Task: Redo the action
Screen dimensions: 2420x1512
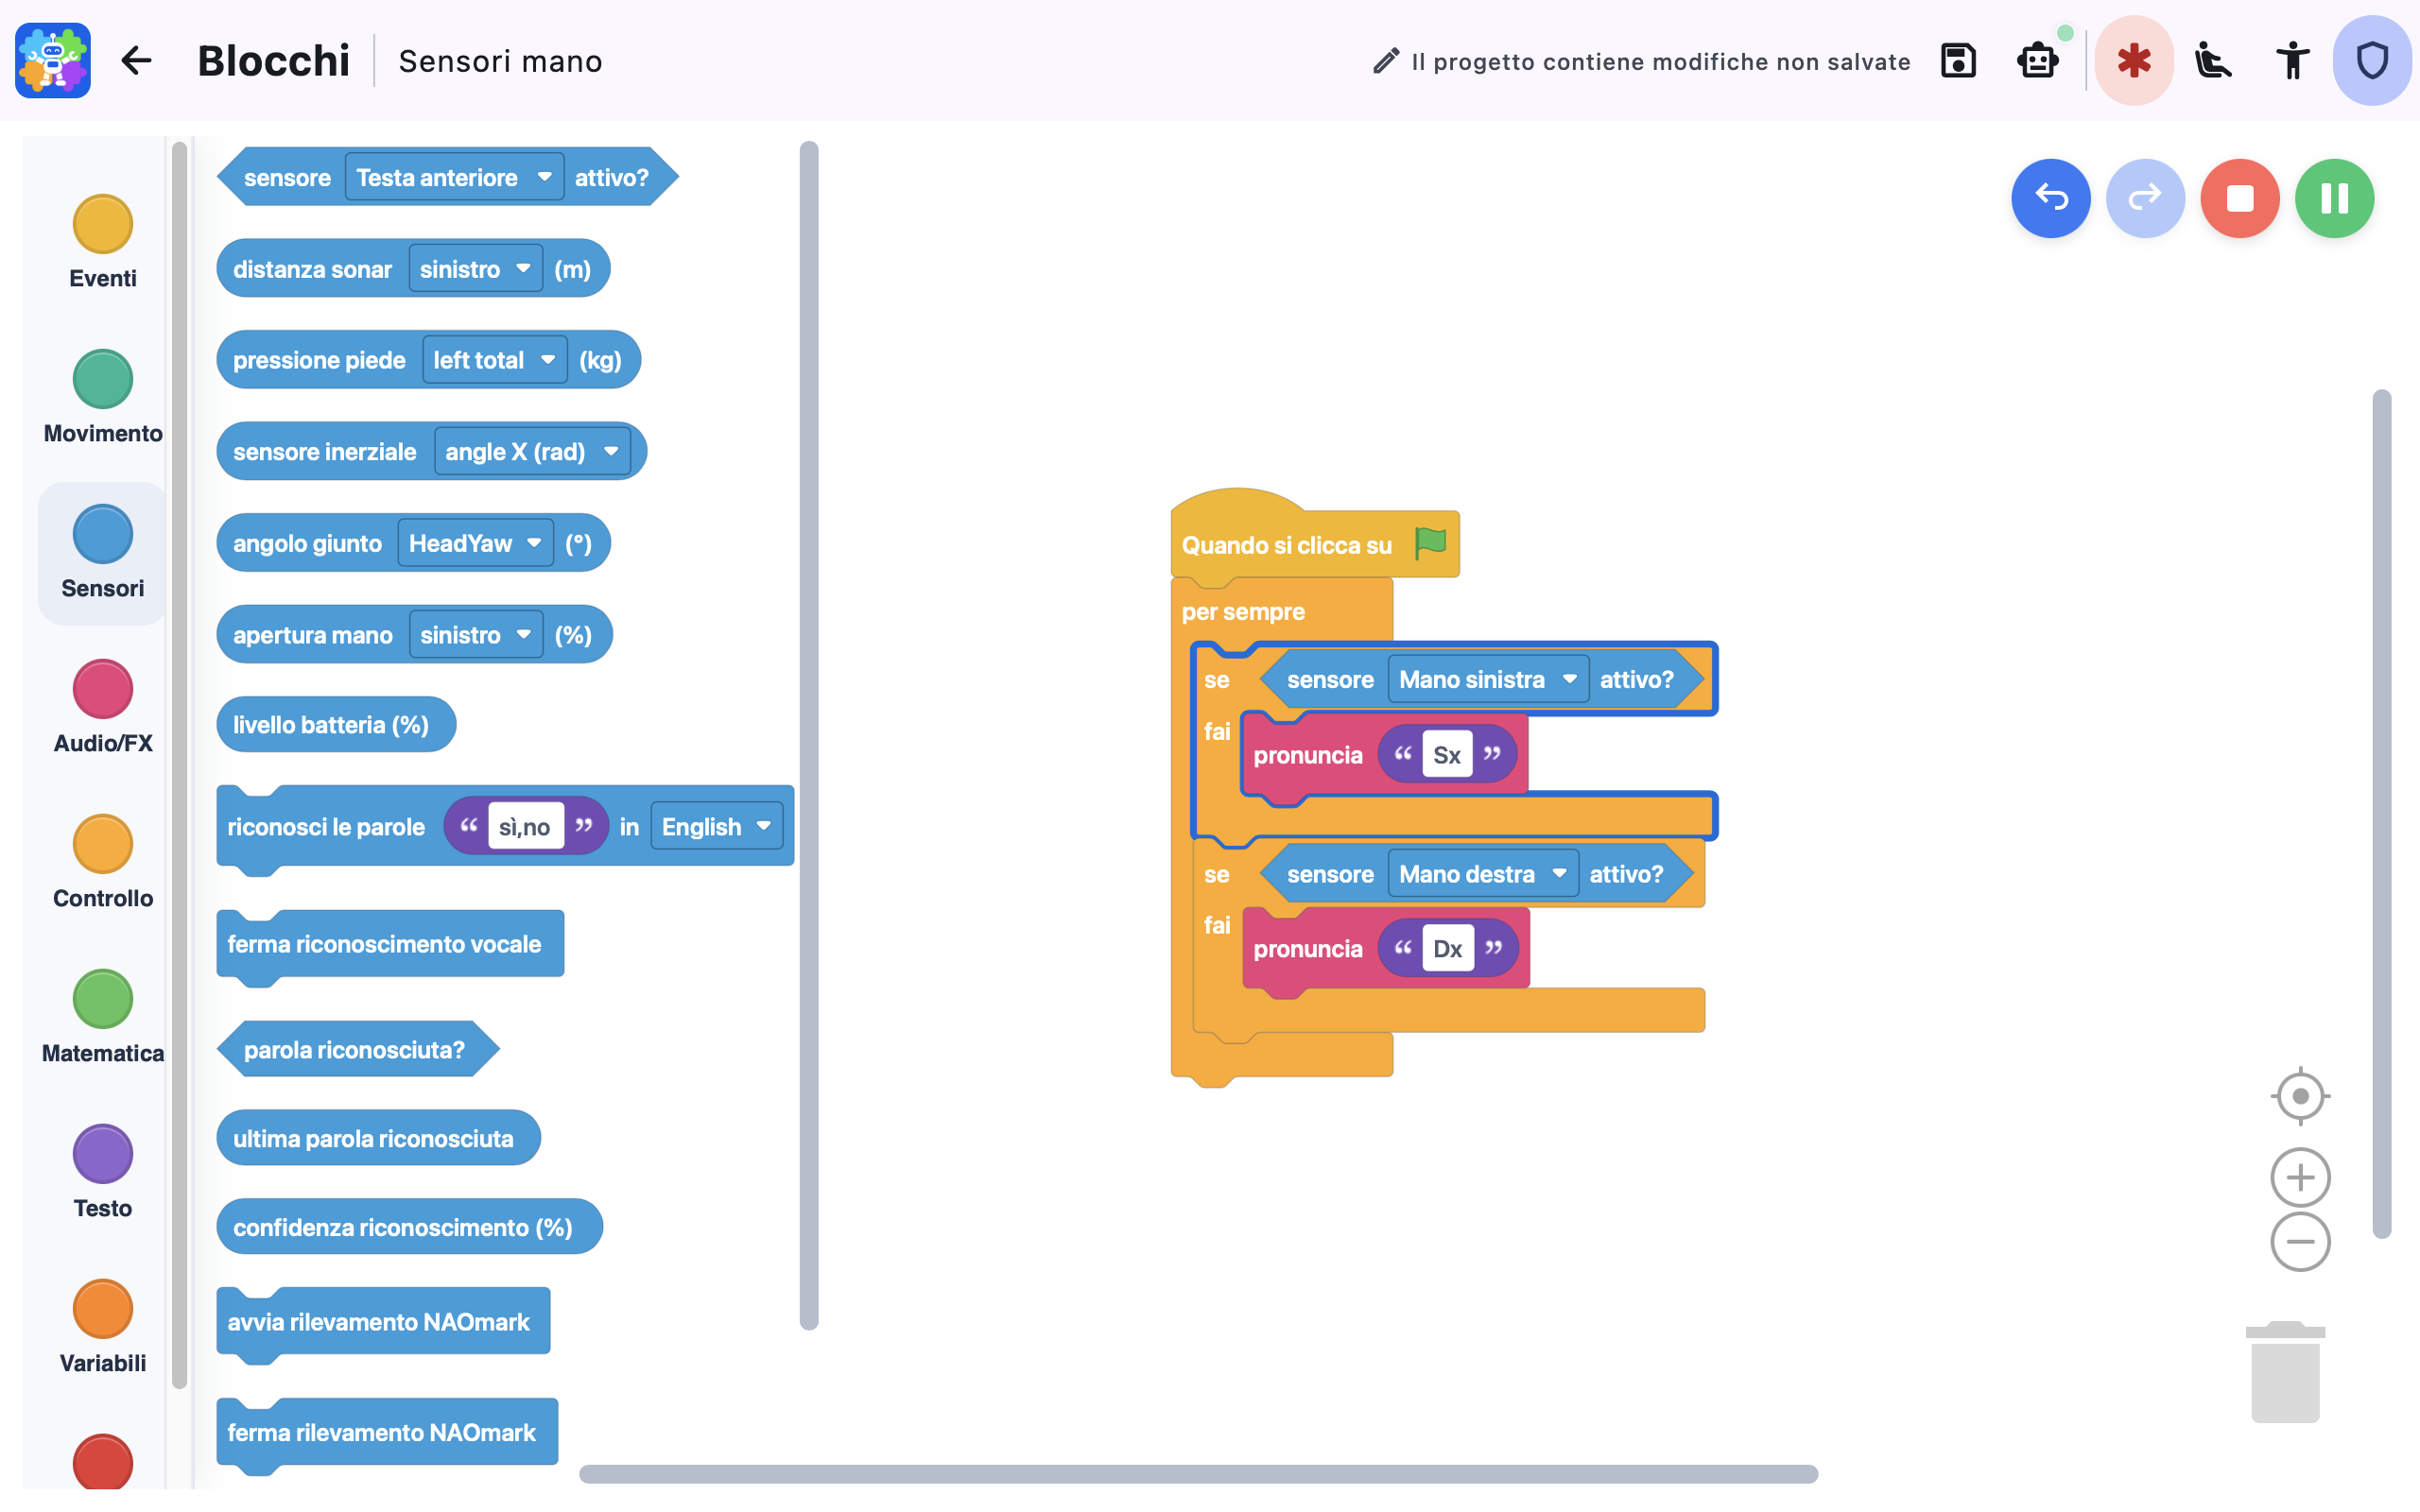Action: pyautogui.click(x=2145, y=198)
